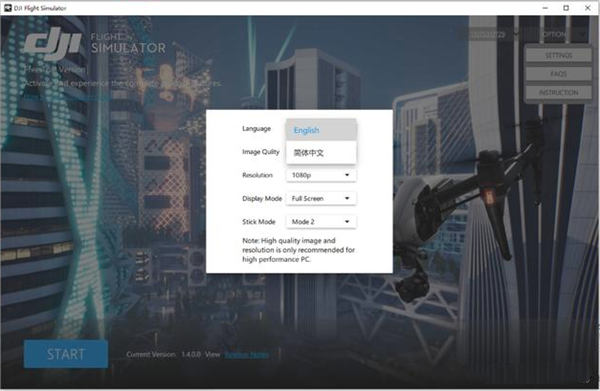Click the DJI logo in the header
Image resolution: width=600 pixels, height=391 pixels.
pos(53,44)
